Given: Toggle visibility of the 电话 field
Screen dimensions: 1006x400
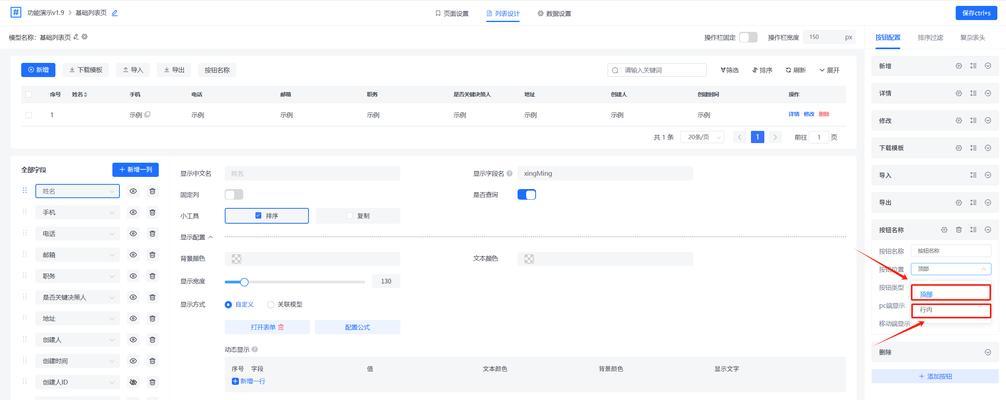Looking at the screenshot, I should (133, 234).
